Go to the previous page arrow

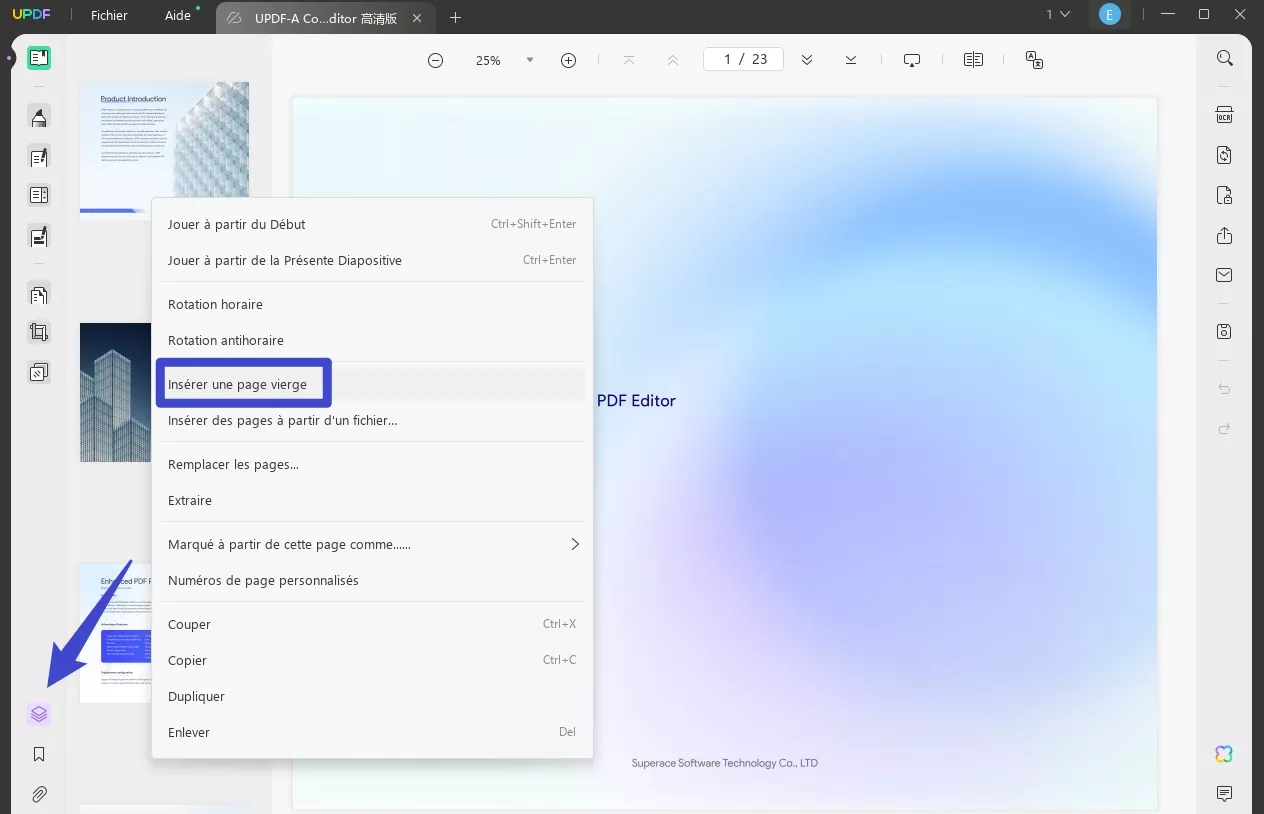[673, 60]
